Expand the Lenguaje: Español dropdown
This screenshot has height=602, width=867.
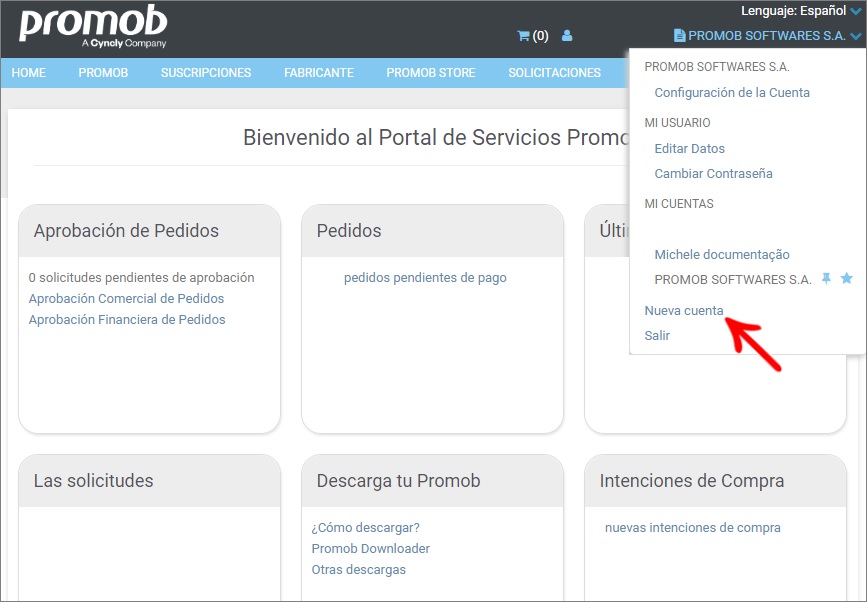pyautogui.click(x=801, y=11)
